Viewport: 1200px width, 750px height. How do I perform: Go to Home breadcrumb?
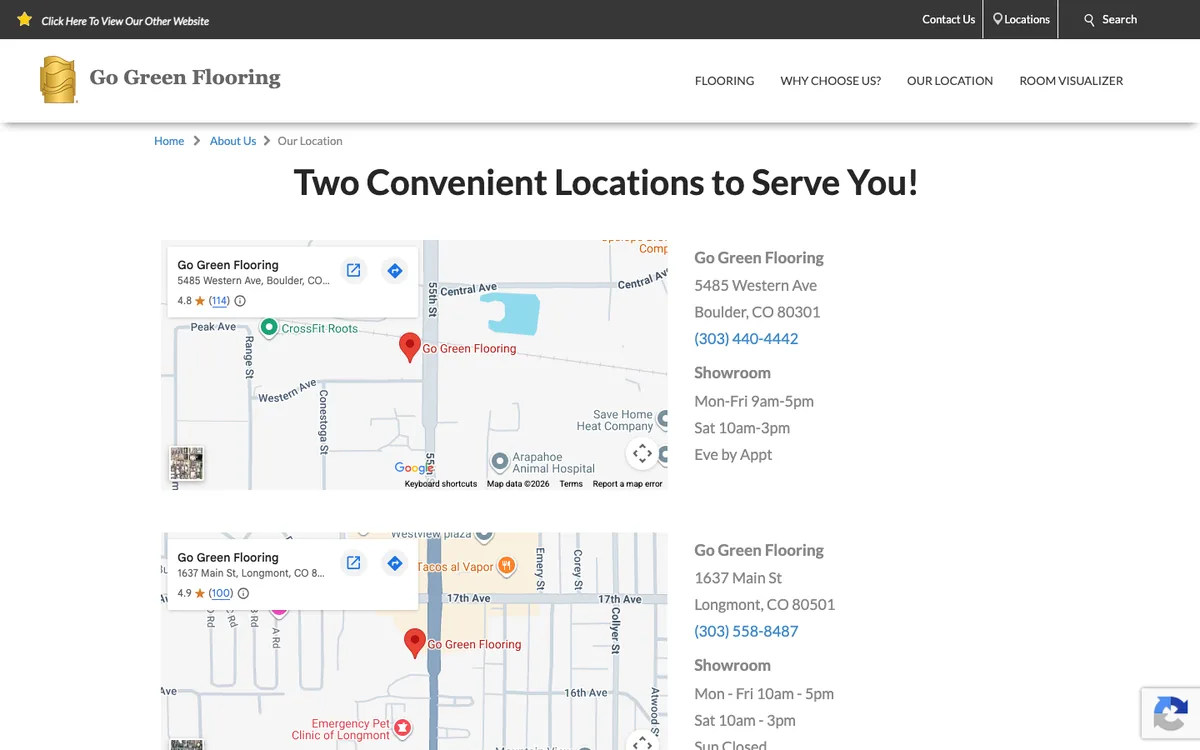click(x=169, y=141)
